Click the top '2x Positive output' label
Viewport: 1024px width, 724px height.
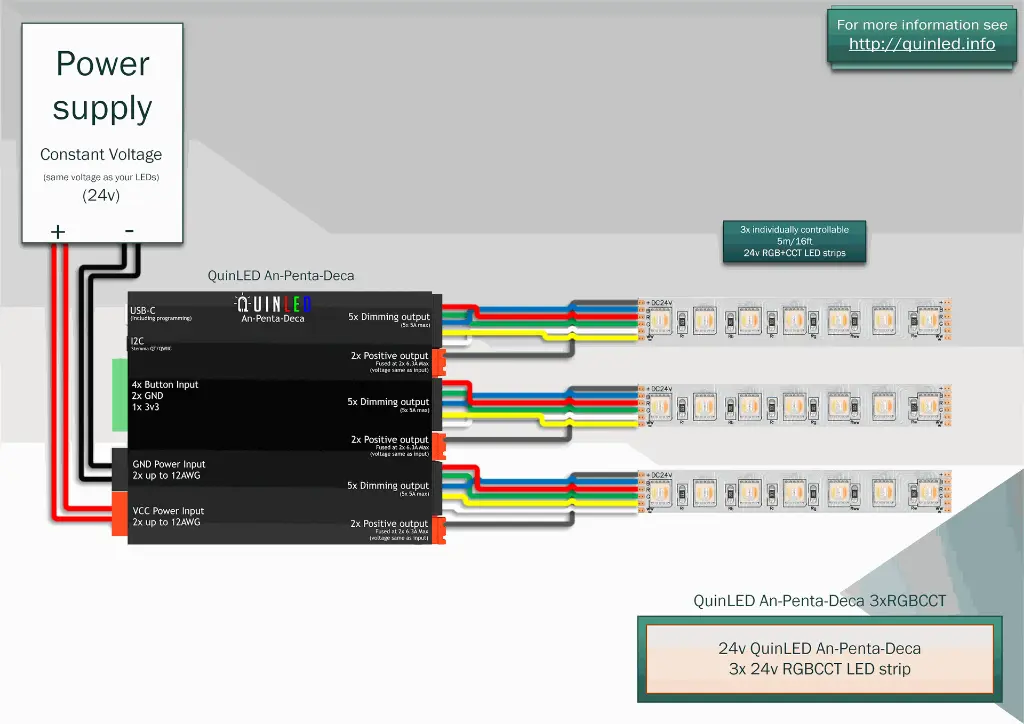pyautogui.click(x=390, y=356)
